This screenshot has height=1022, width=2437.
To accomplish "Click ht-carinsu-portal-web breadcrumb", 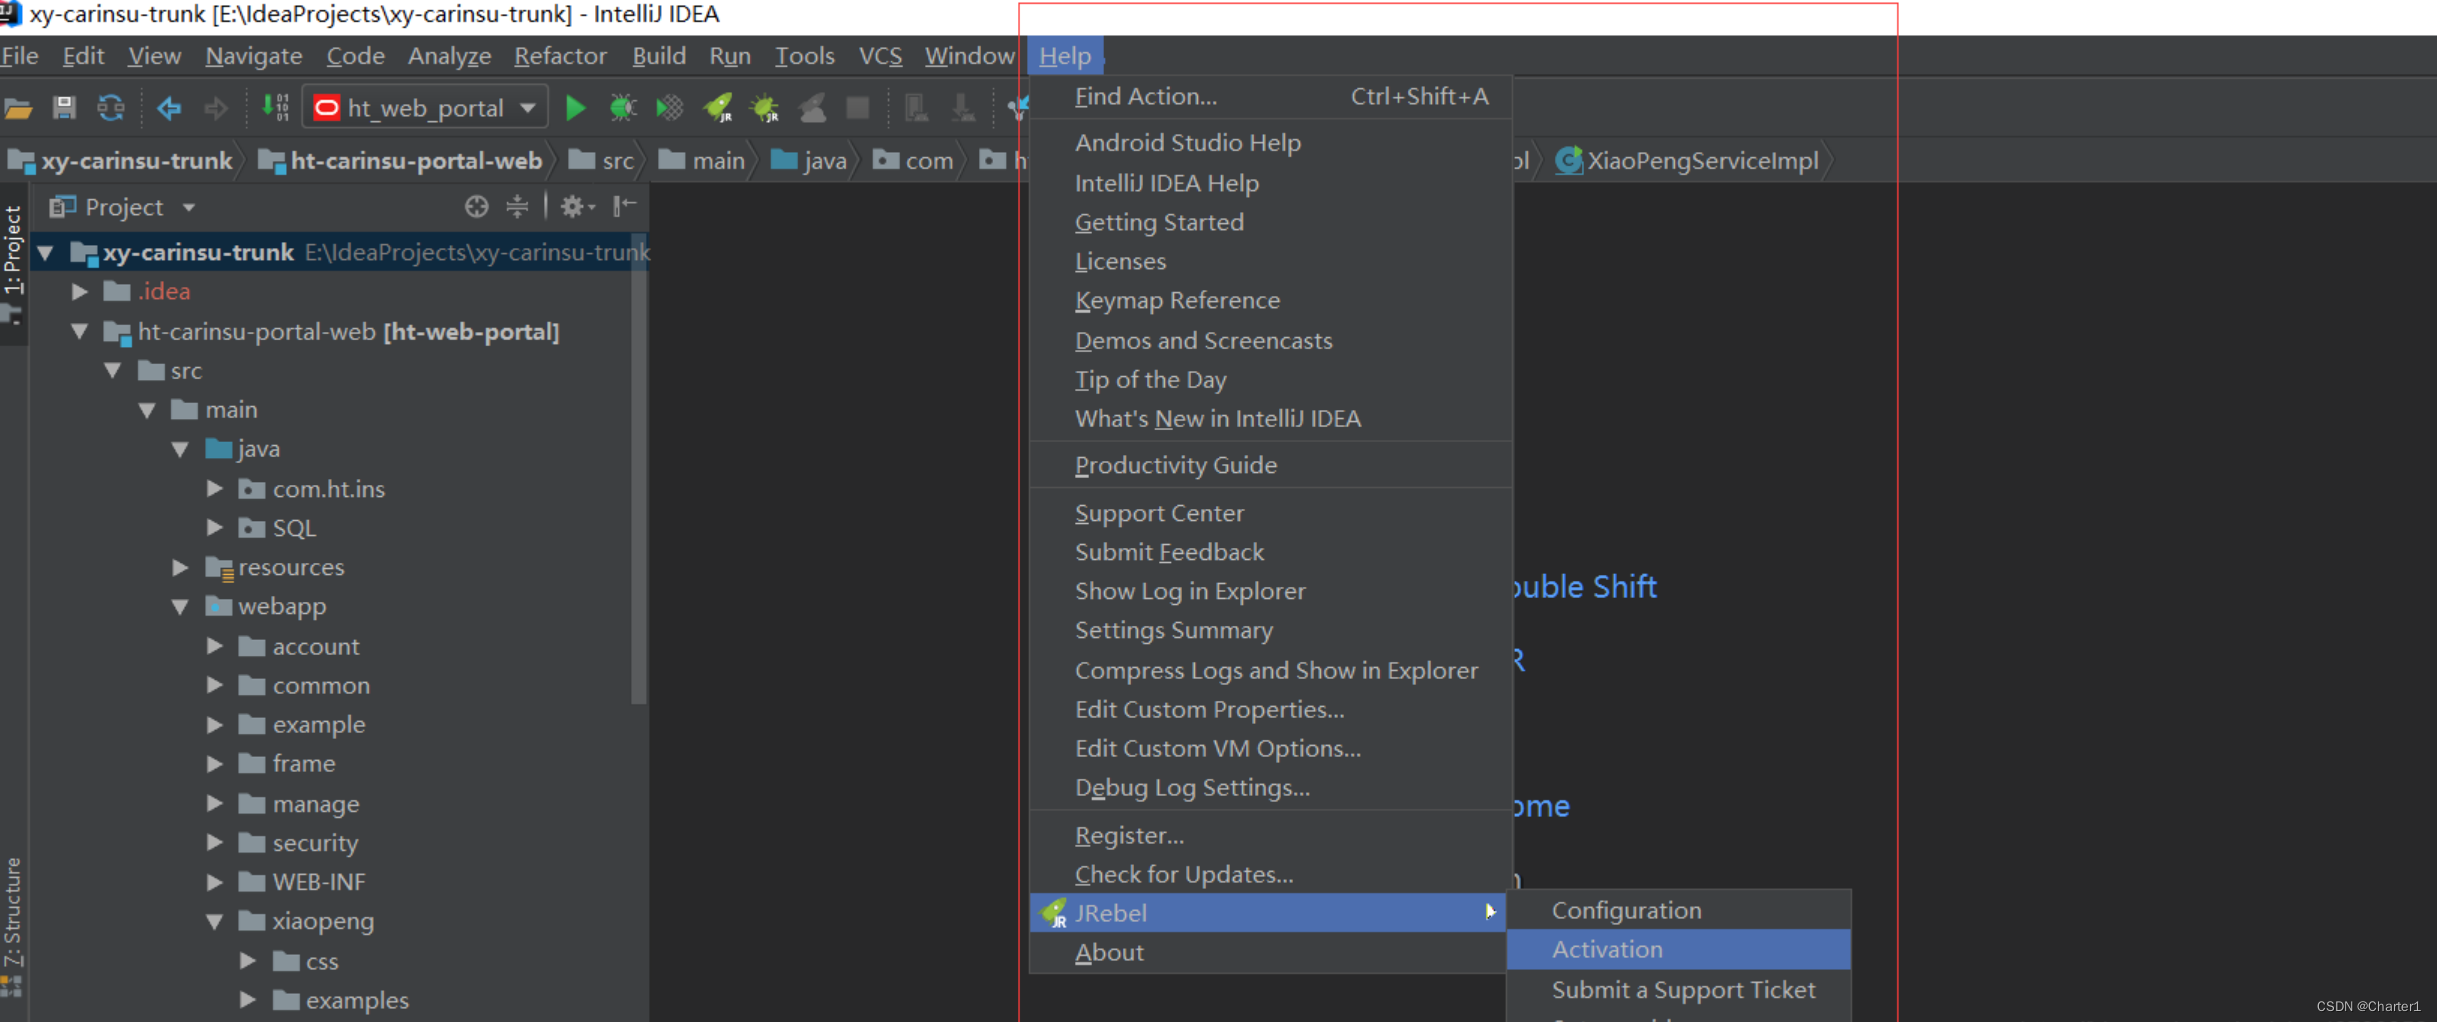I will tap(400, 161).
